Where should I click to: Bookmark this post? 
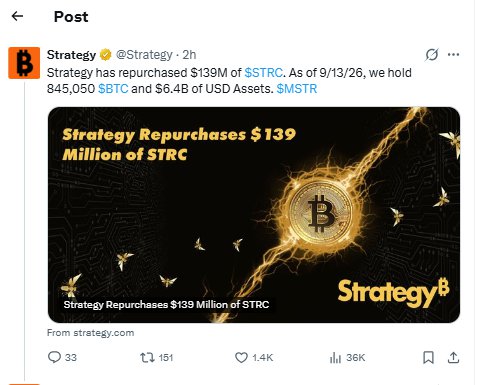click(428, 358)
